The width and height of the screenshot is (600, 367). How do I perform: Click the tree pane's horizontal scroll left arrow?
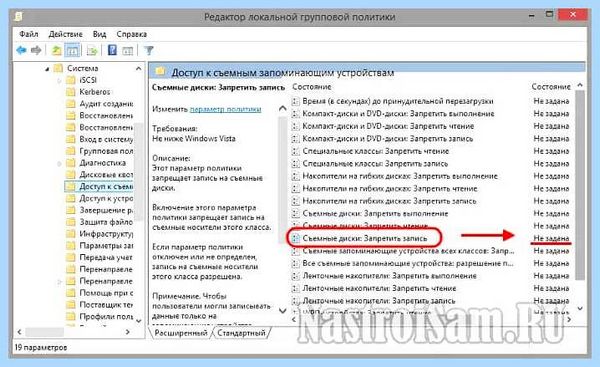pos(20,333)
